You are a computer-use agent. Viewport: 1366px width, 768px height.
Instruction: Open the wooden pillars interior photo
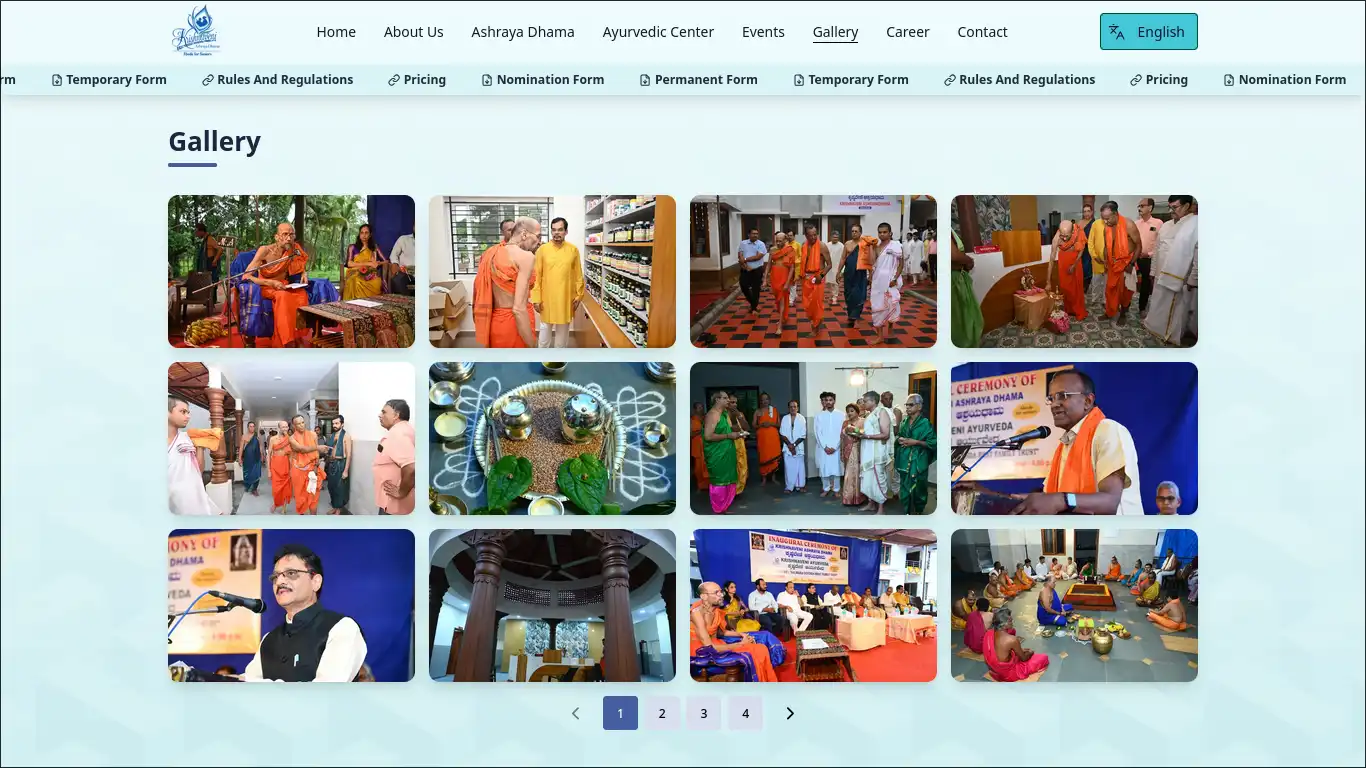(552, 605)
